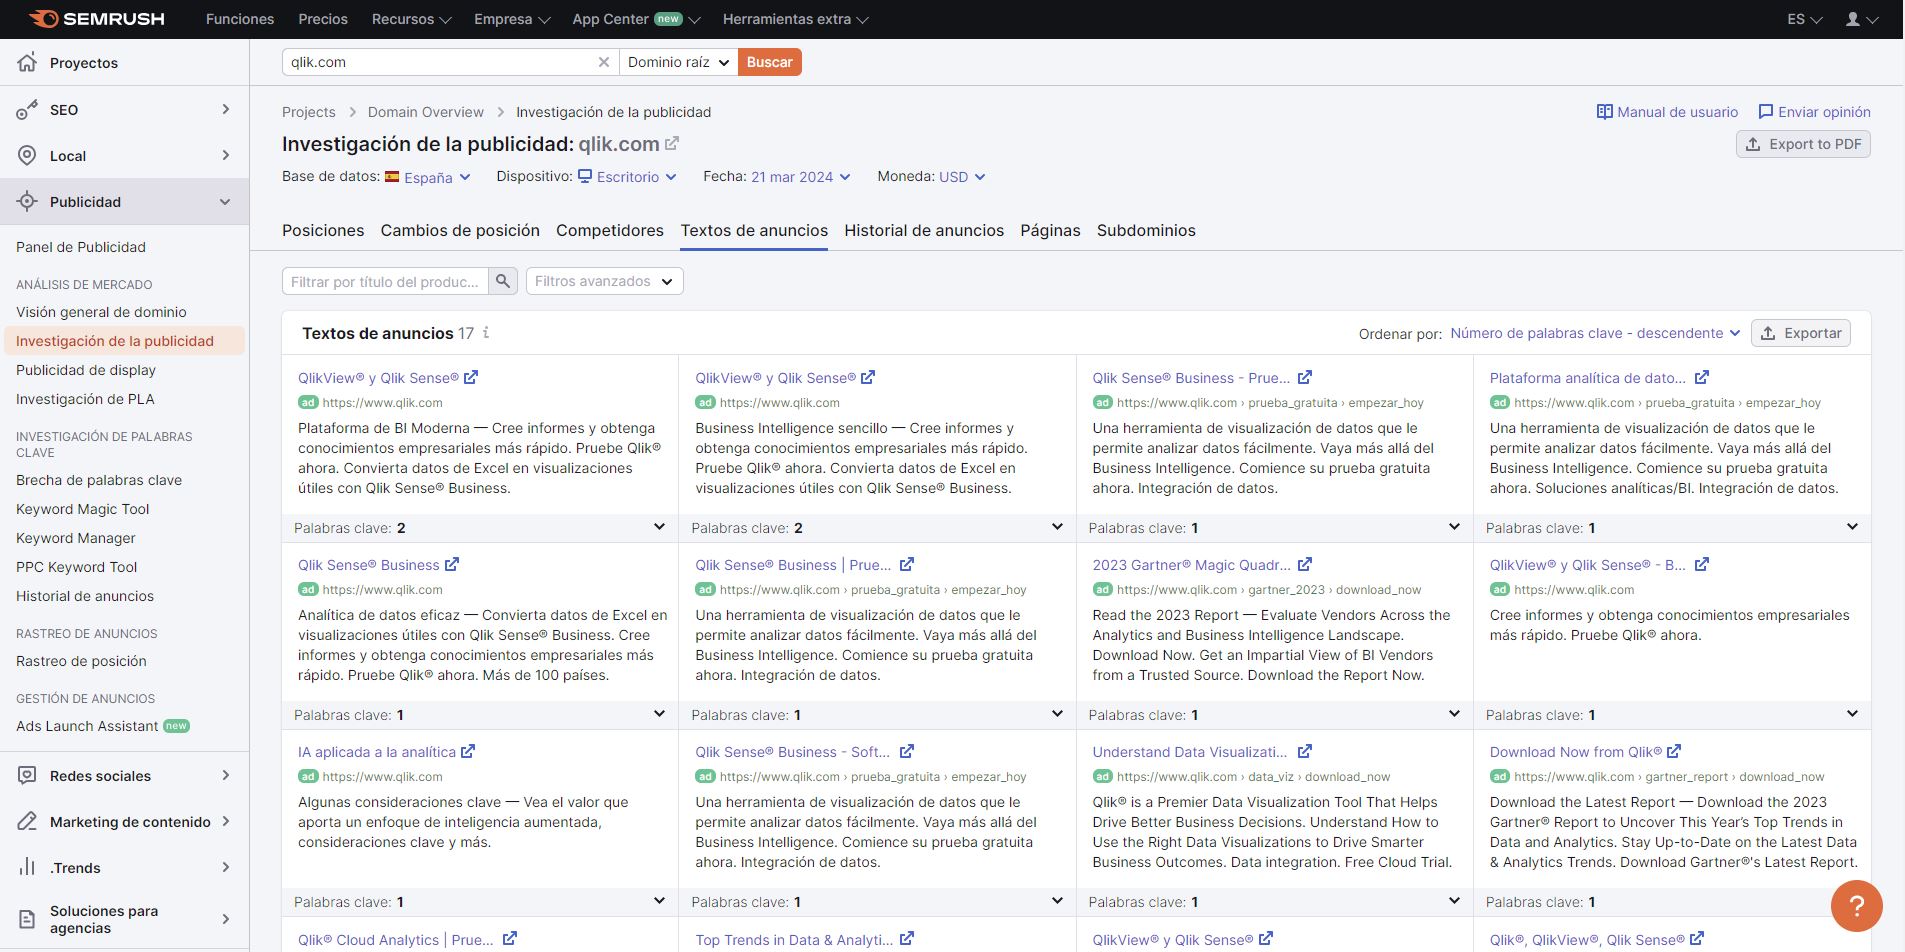Image resolution: width=1905 pixels, height=952 pixels.
Task: Click the info icon beside Textos de anuncios 17
Action: pos(486,333)
